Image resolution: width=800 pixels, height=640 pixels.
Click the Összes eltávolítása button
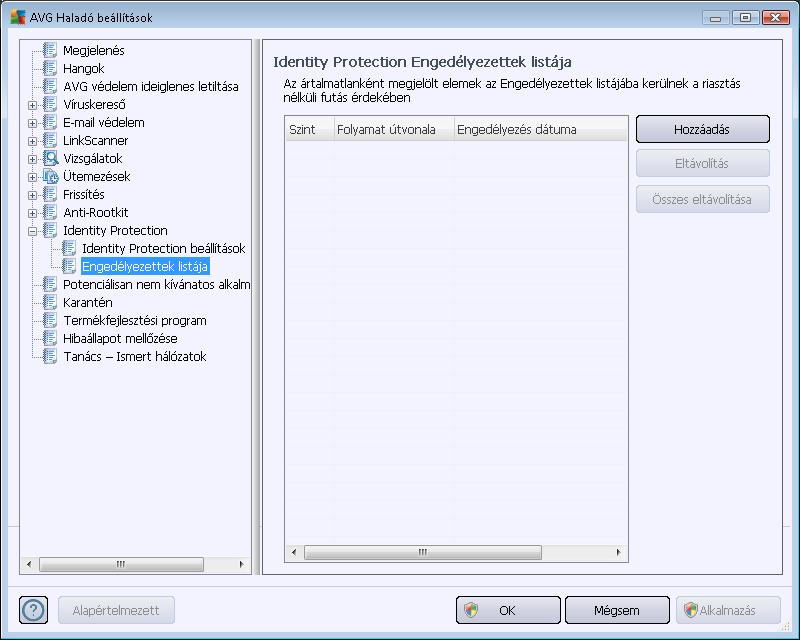tap(703, 199)
